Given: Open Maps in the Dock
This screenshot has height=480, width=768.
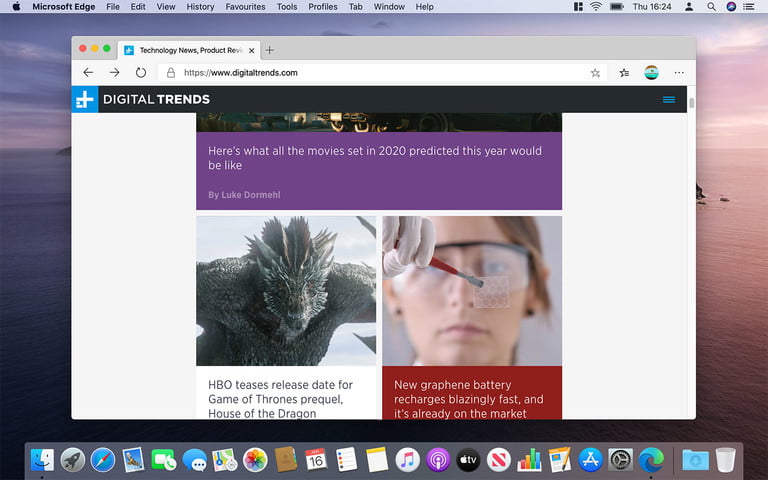Looking at the screenshot, I should 224,460.
